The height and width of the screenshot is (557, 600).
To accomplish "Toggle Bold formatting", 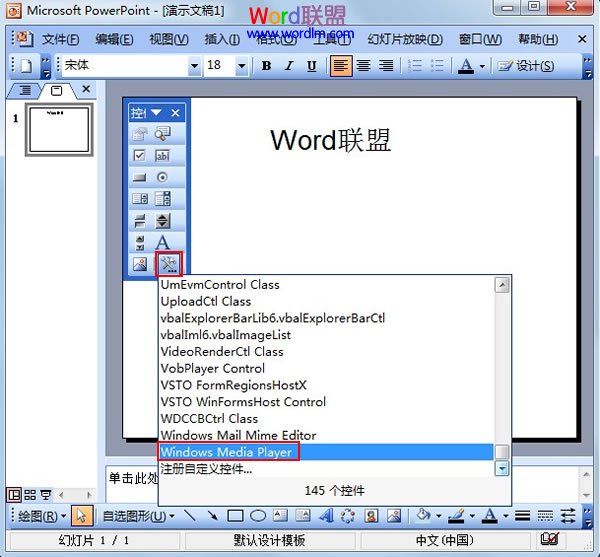I will (266, 66).
